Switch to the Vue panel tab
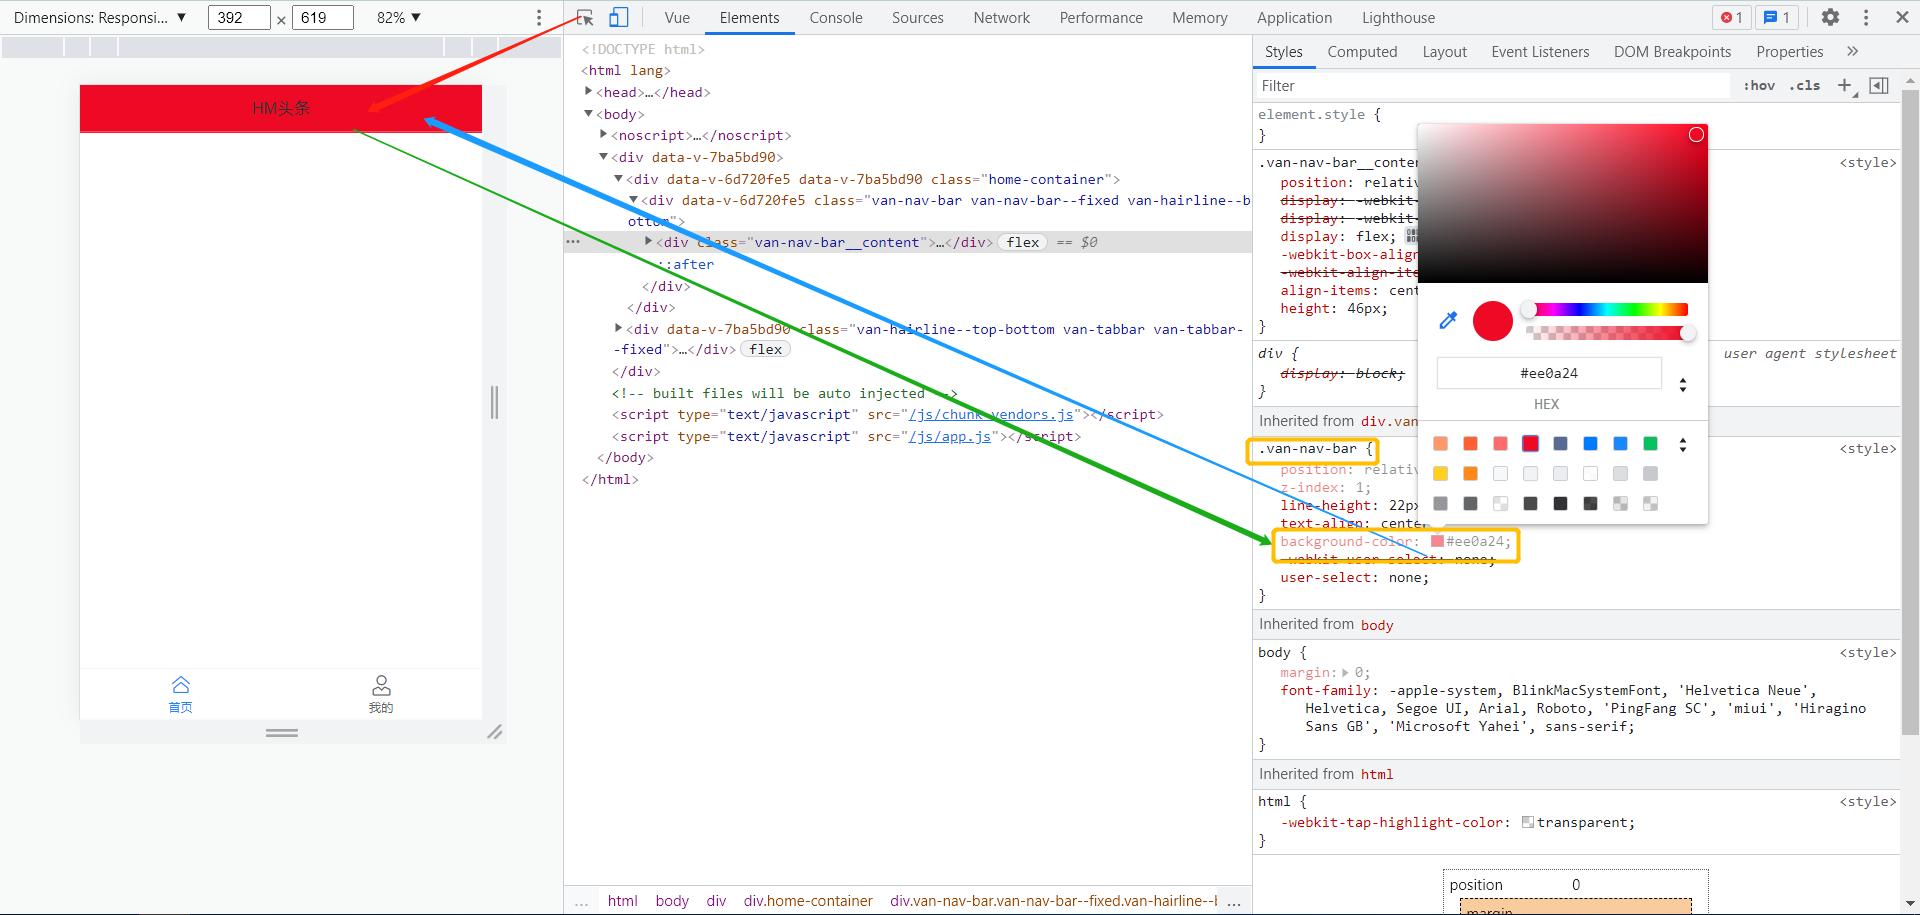Image resolution: width=1920 pixels, height=915 pixels. coord(677,17)
